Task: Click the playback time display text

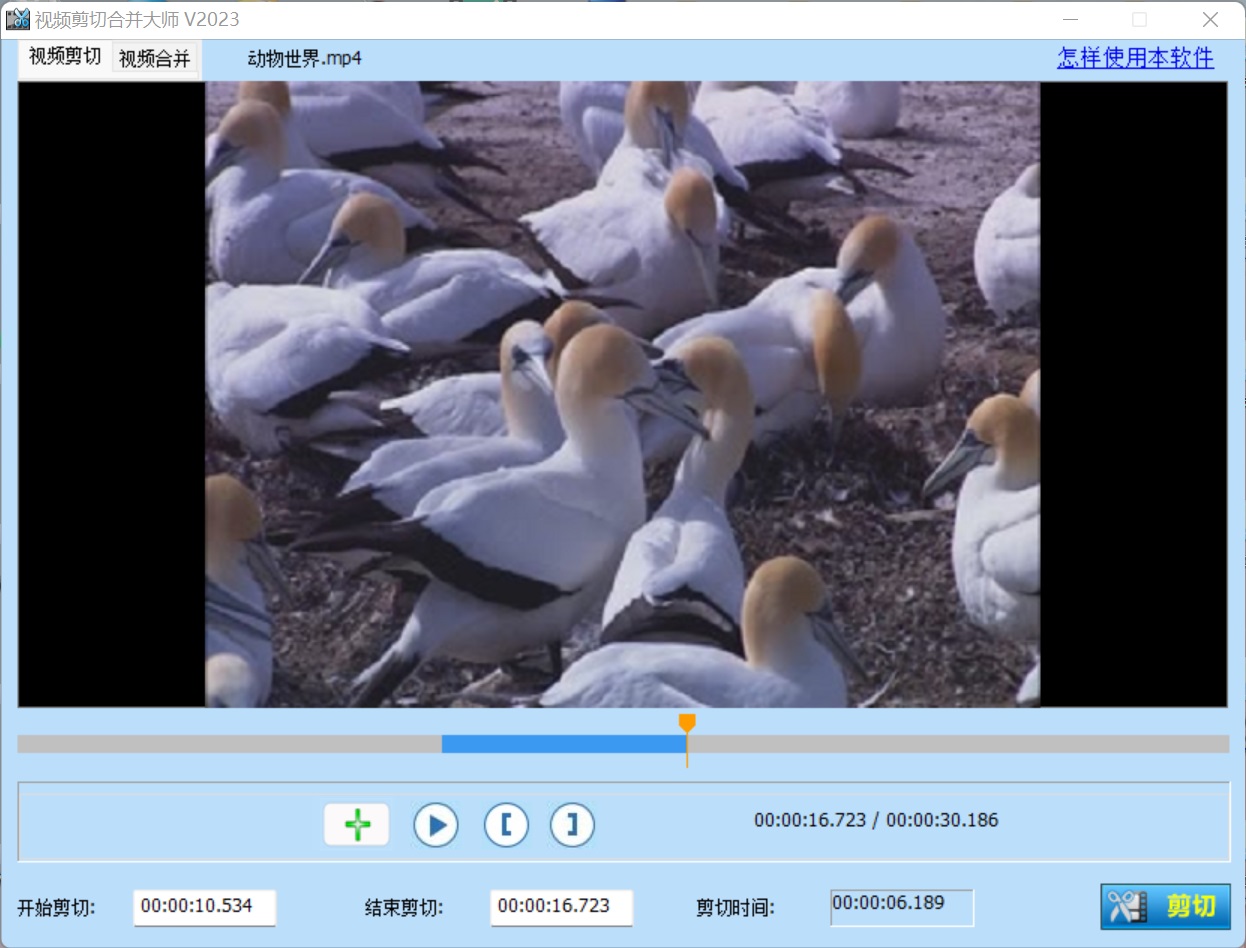Action: click(874, 820)
